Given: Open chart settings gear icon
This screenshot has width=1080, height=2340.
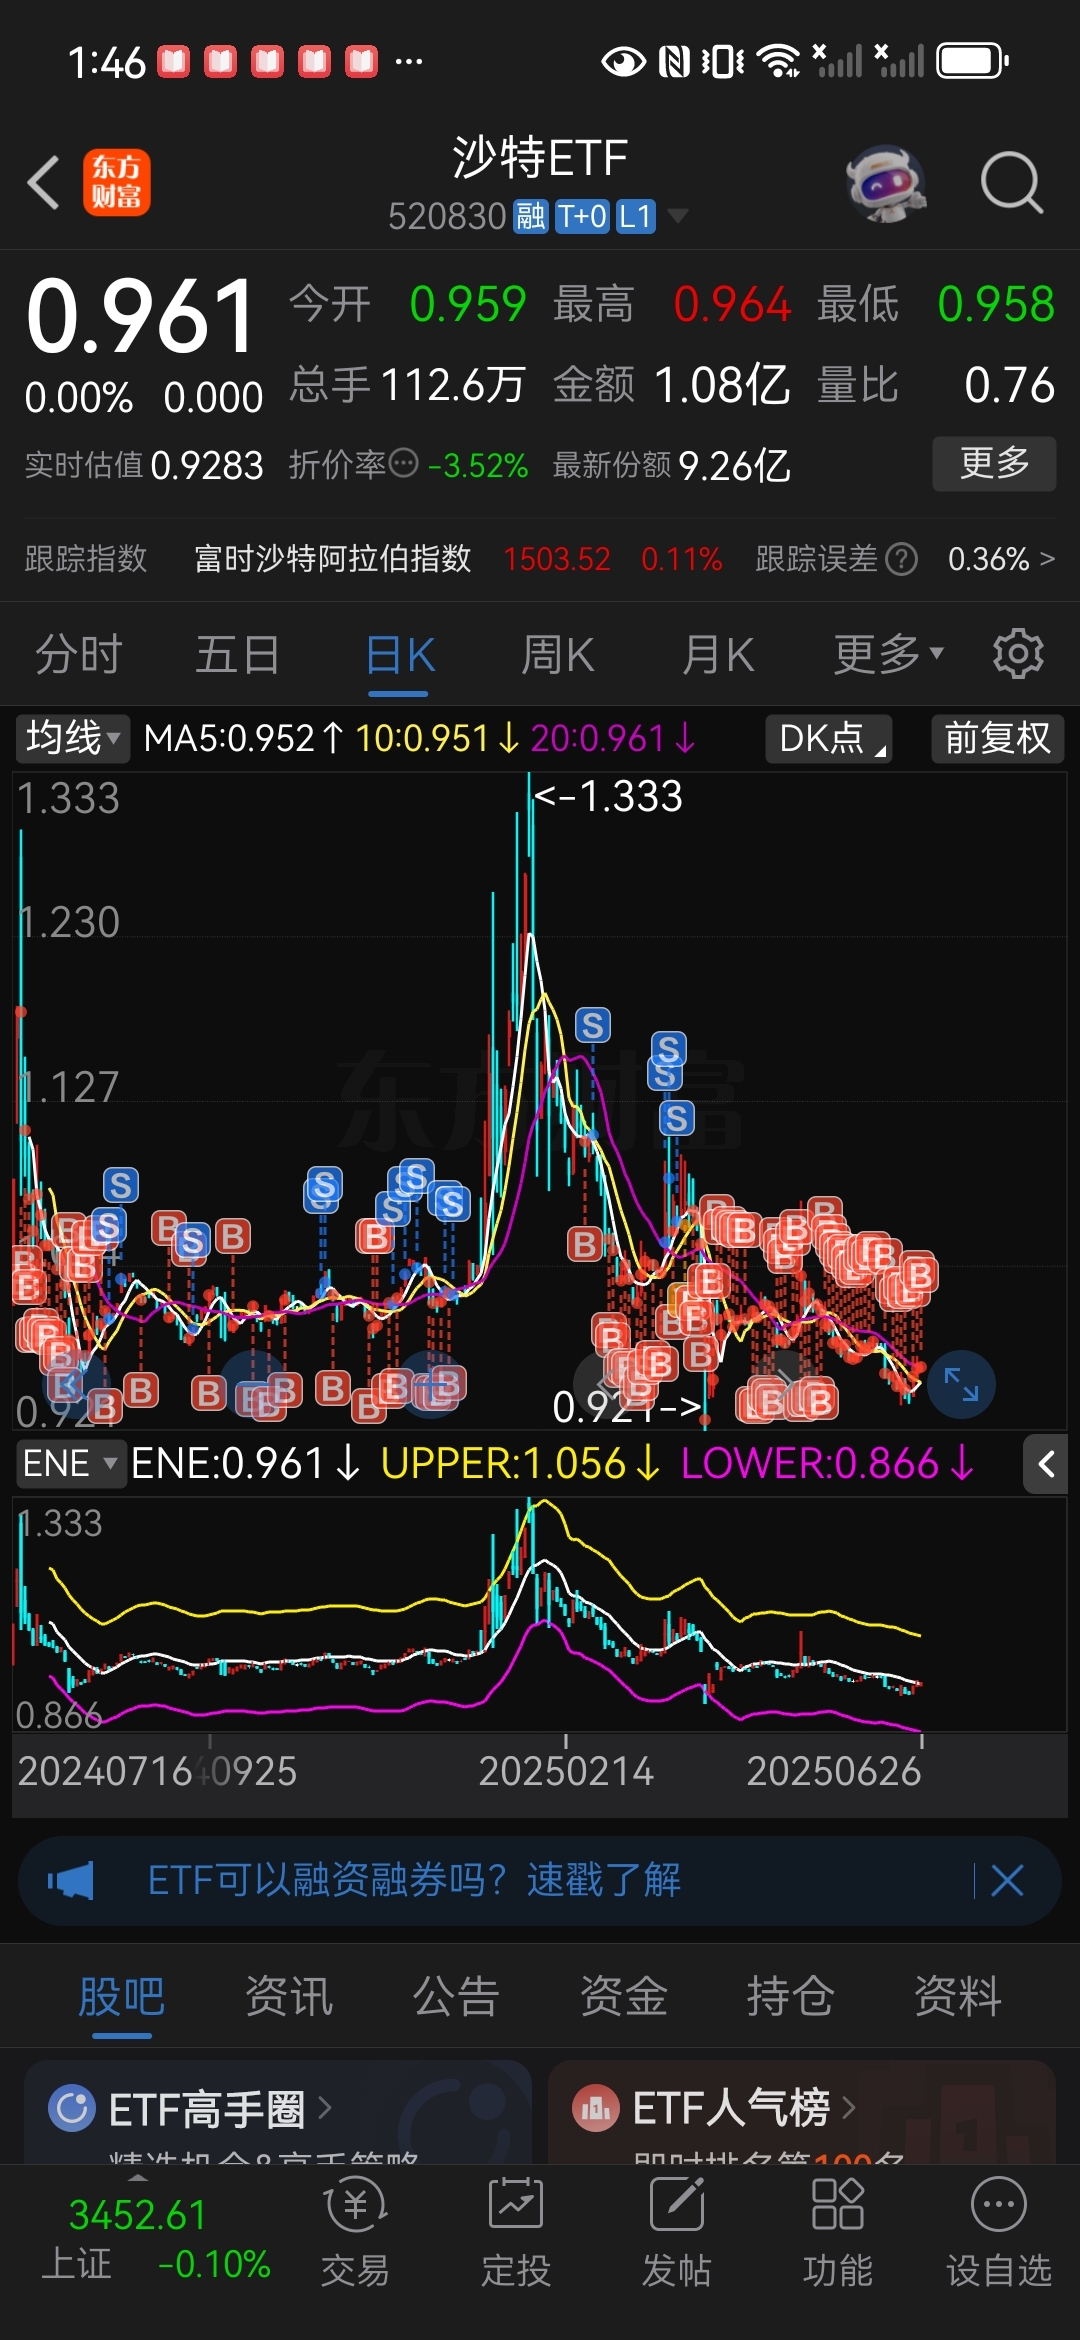Looking at the screenshot, I should [x=1018, y=654].
